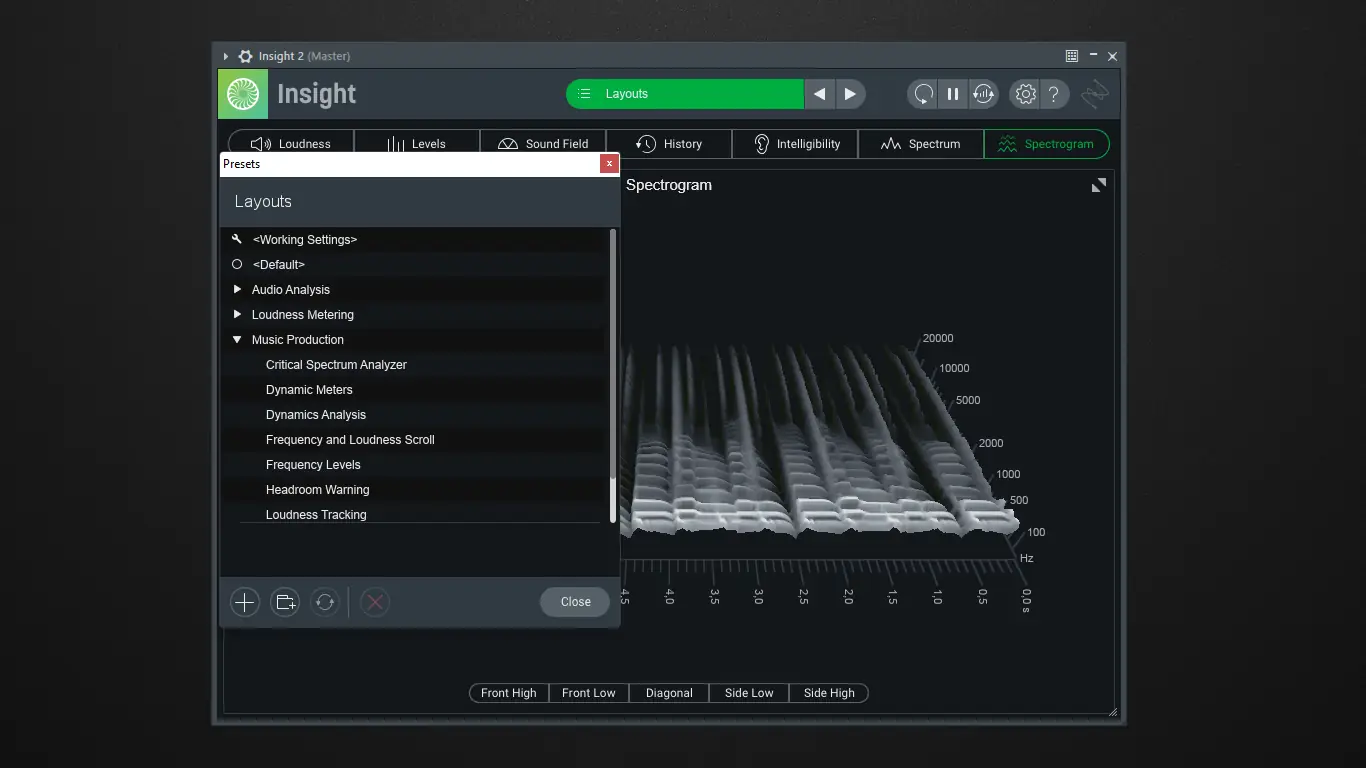Viewport: 1366px width, 768px height.
Task: Open the help question mark icon
Action: pos(1053,94)
